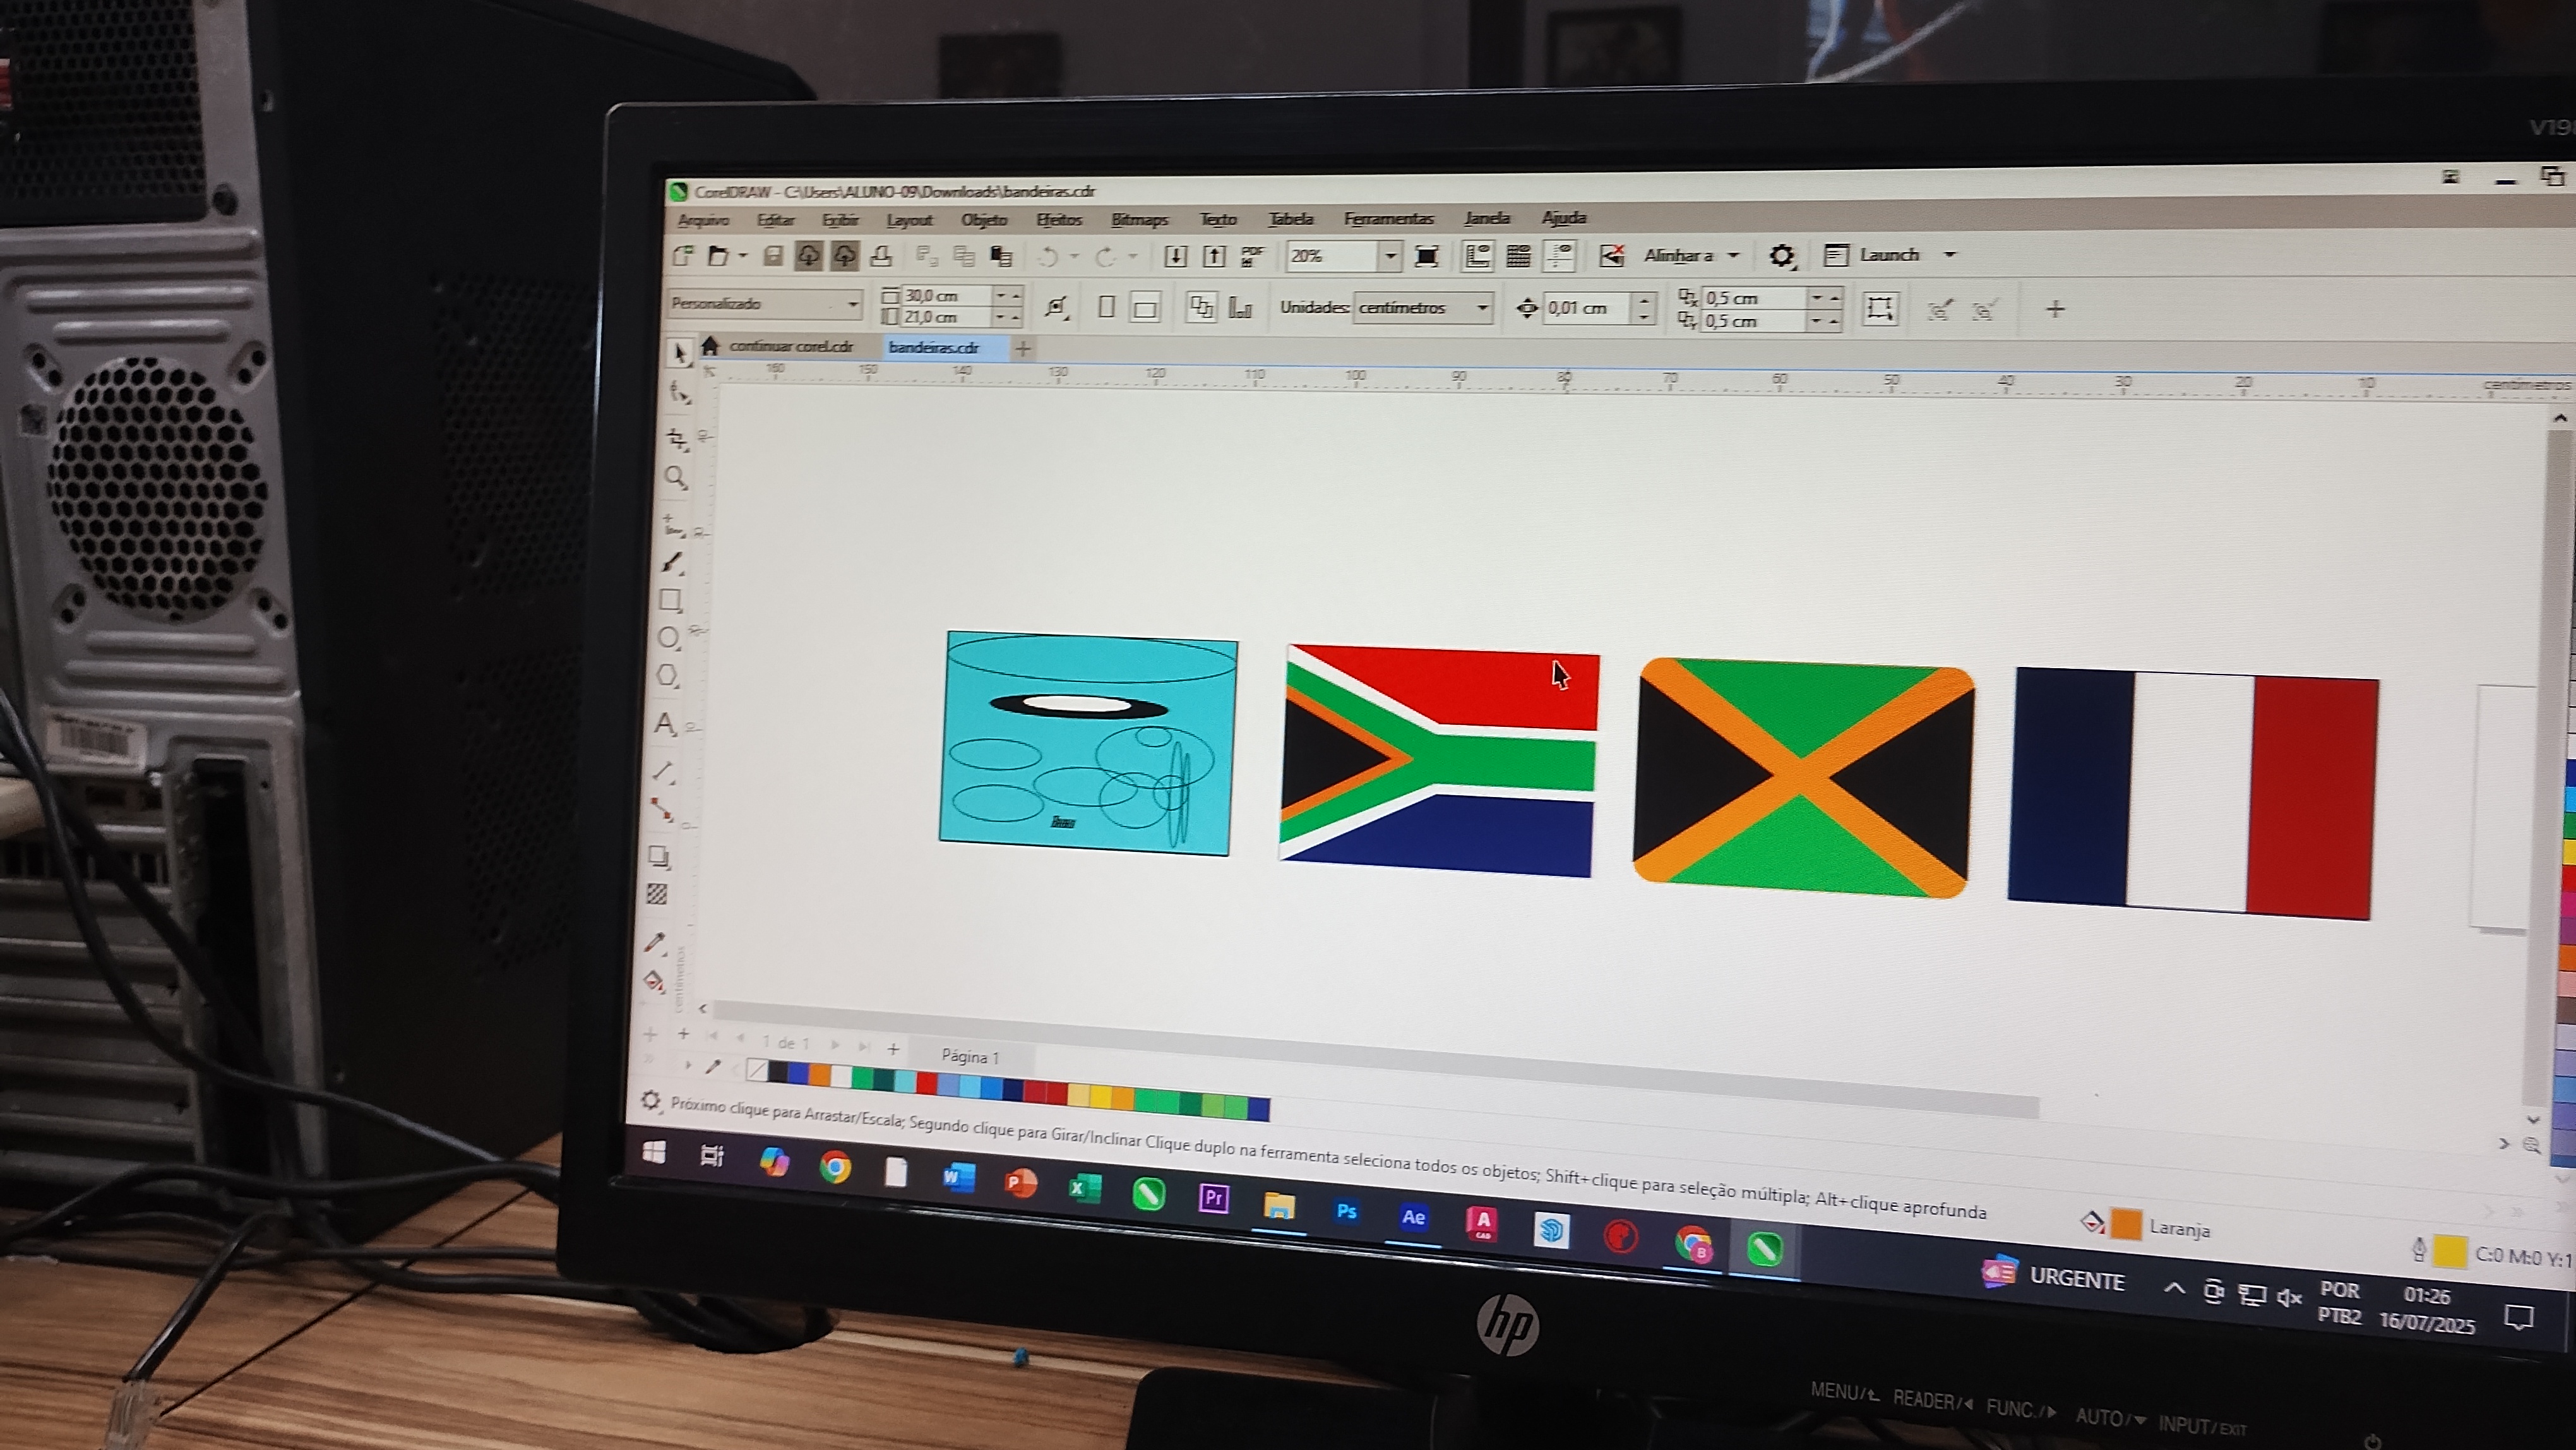Open the Objeto menu
The image size is (2576, 1450).
point(984,219)
